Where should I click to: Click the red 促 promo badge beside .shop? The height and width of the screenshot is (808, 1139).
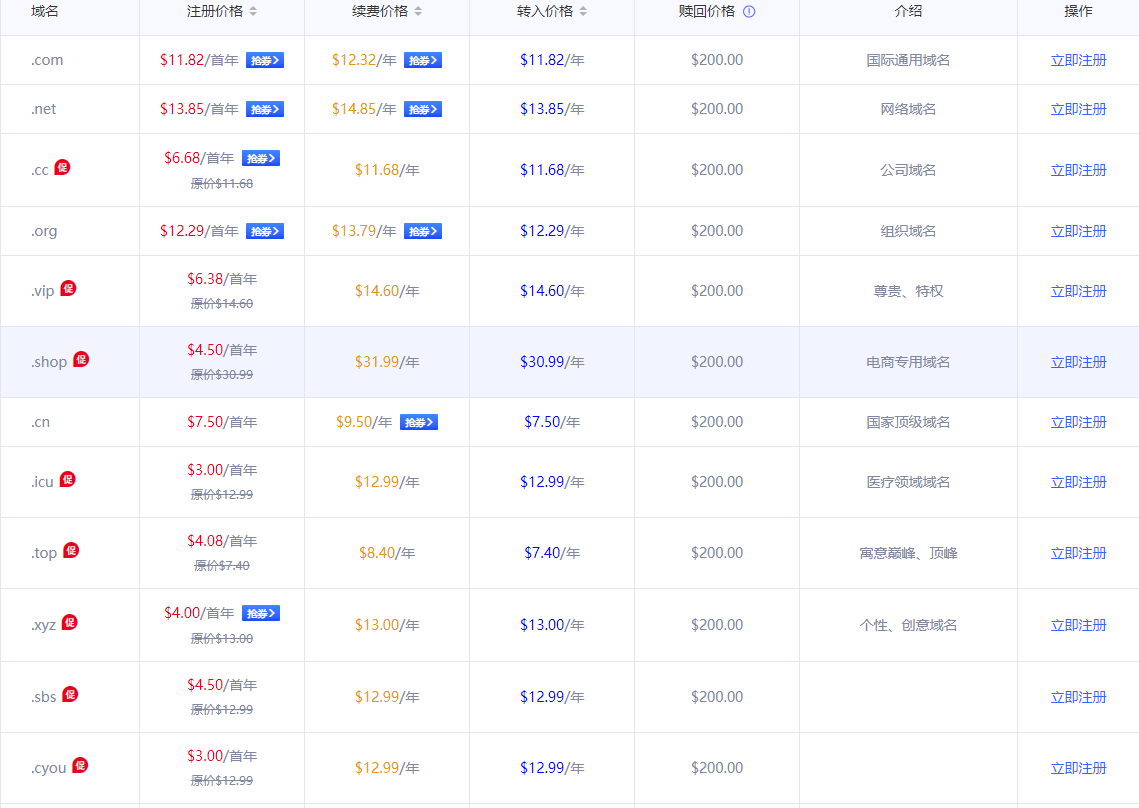tap(81, 359)
